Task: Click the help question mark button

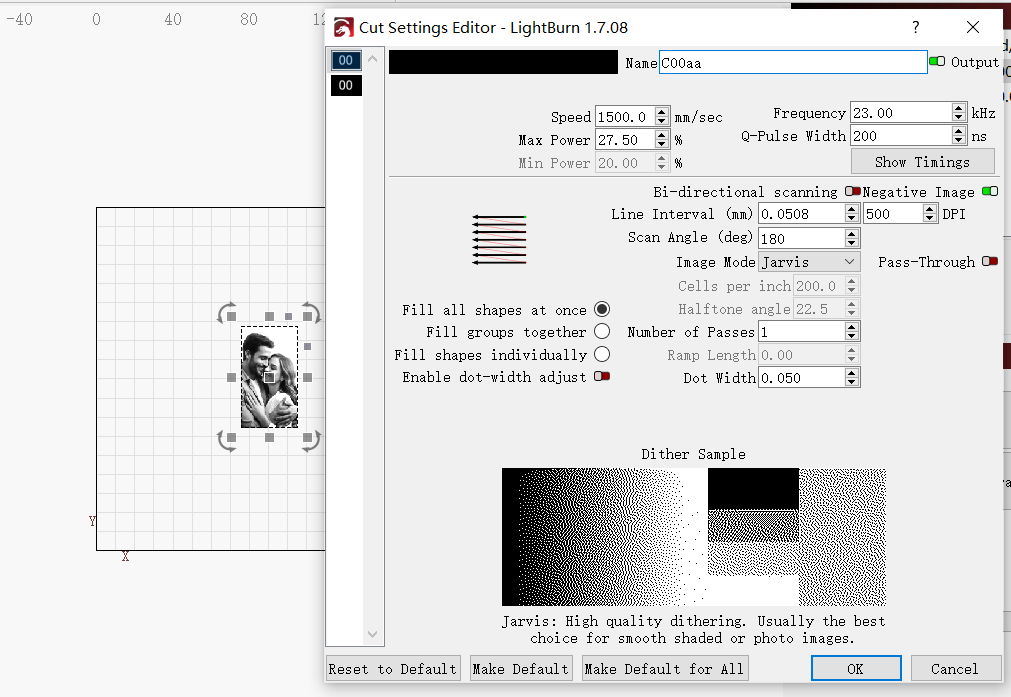Action: point(915,28)
